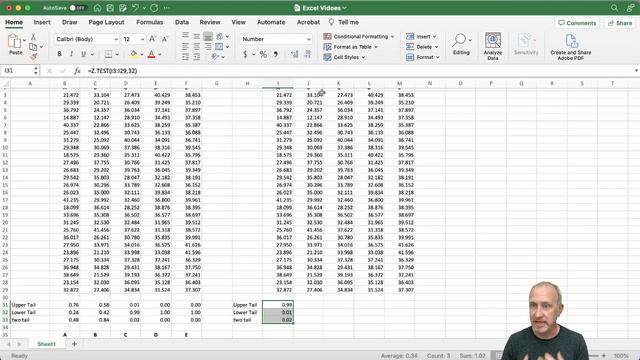
Task: Apply currency dollar format
Action: (245, 54)
